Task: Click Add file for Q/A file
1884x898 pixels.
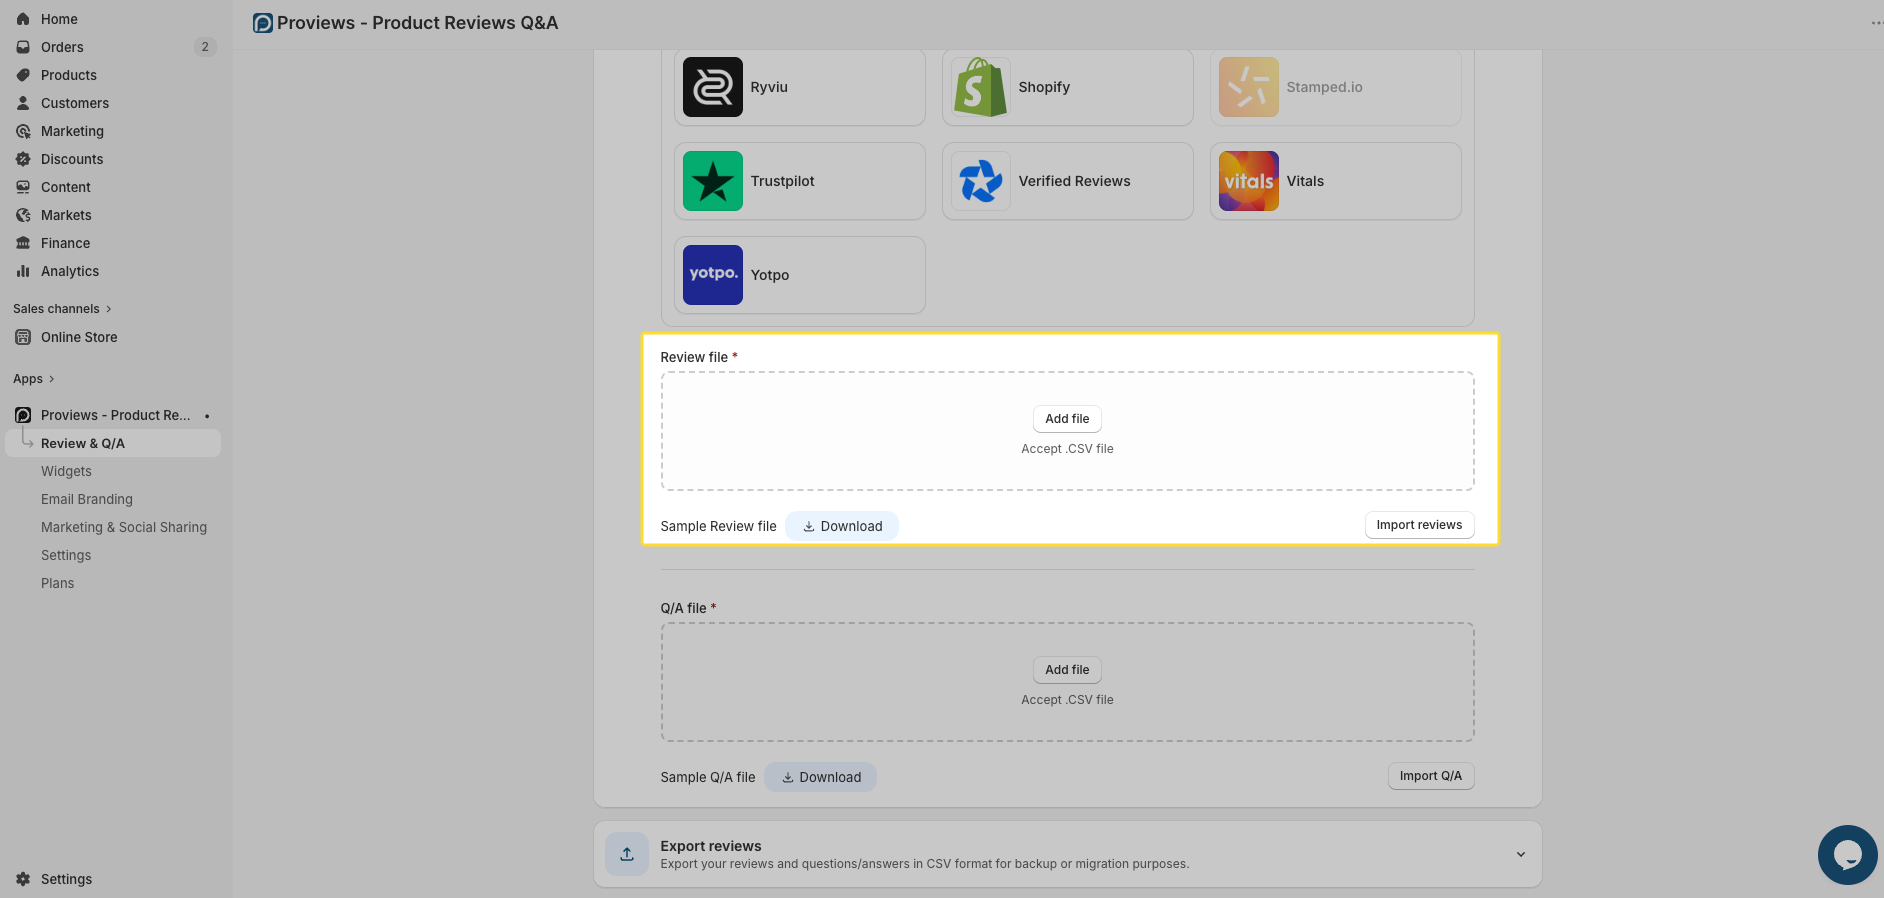Action: [1067, 670]
